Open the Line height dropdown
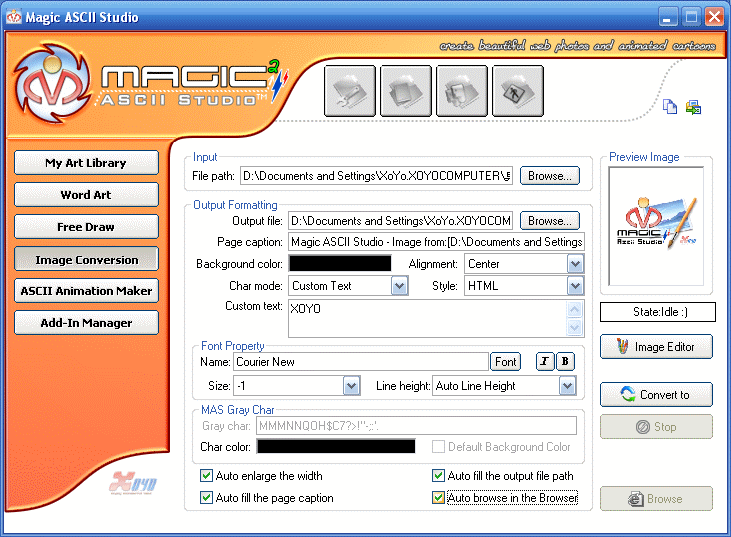This screenshot has height=537, width=731. [x=567, y=386]
